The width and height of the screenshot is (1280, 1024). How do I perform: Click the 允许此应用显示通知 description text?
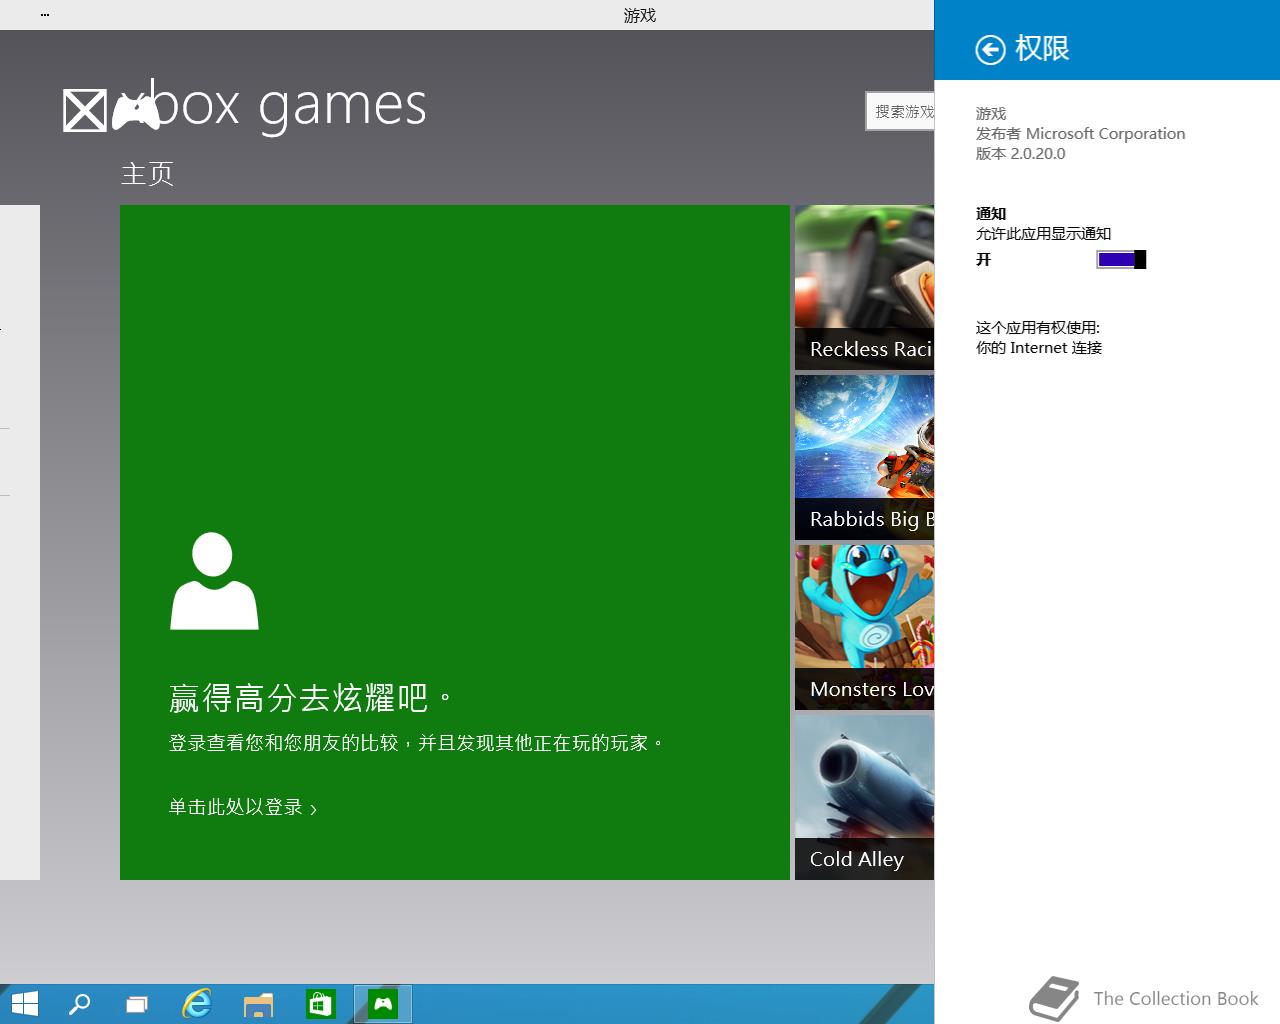click(1043, 234)
